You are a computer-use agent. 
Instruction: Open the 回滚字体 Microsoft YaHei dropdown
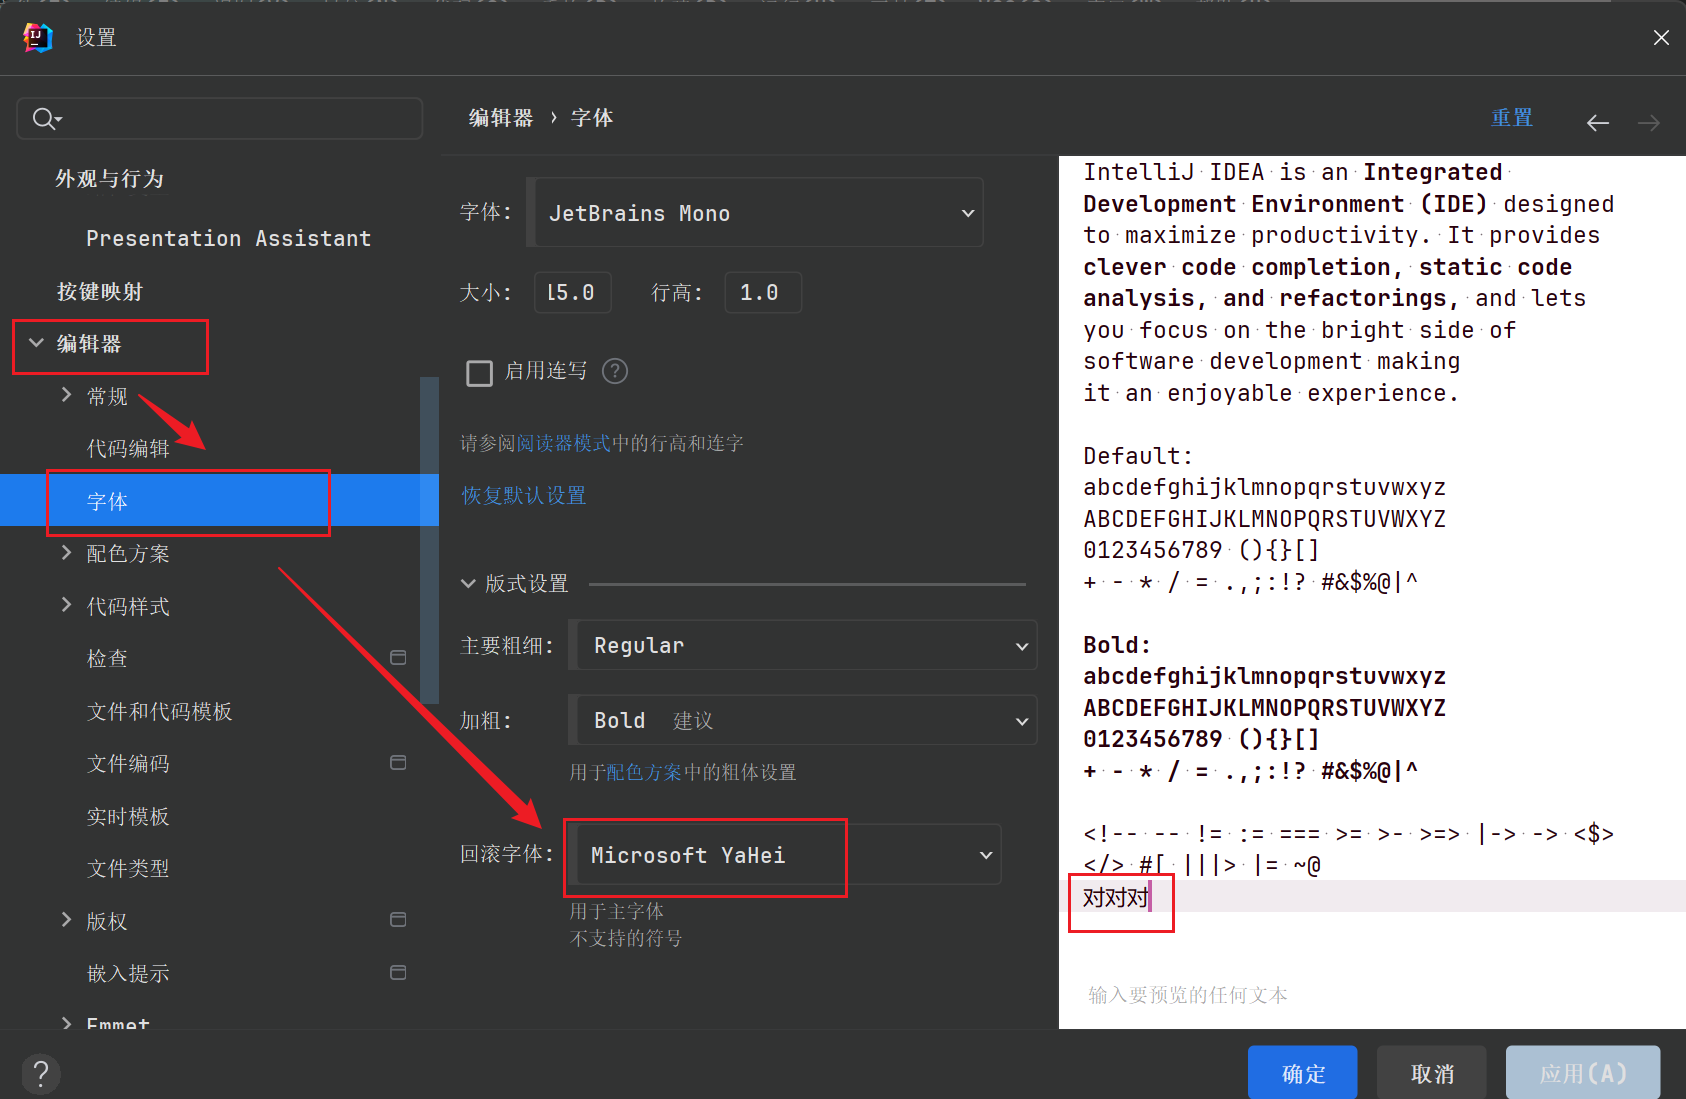(x=786, y=855)
